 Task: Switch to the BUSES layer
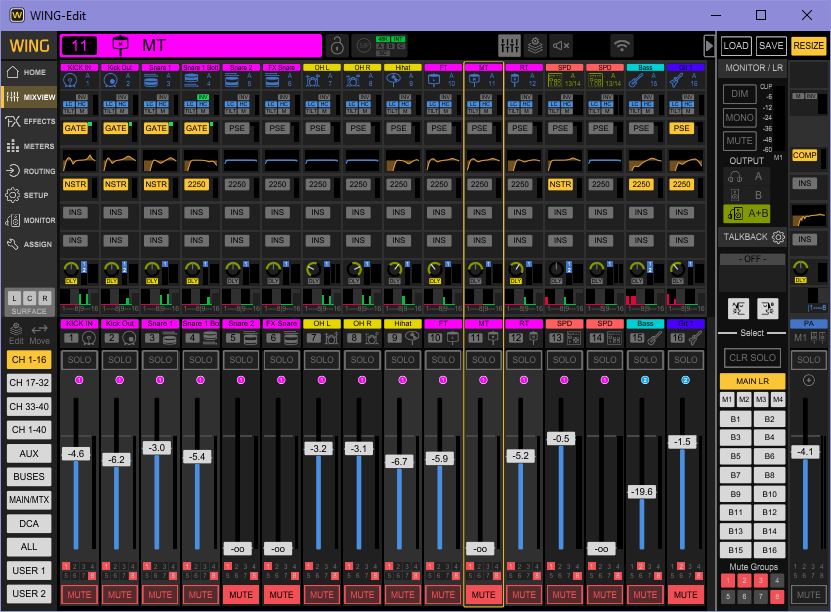(29, 476)
